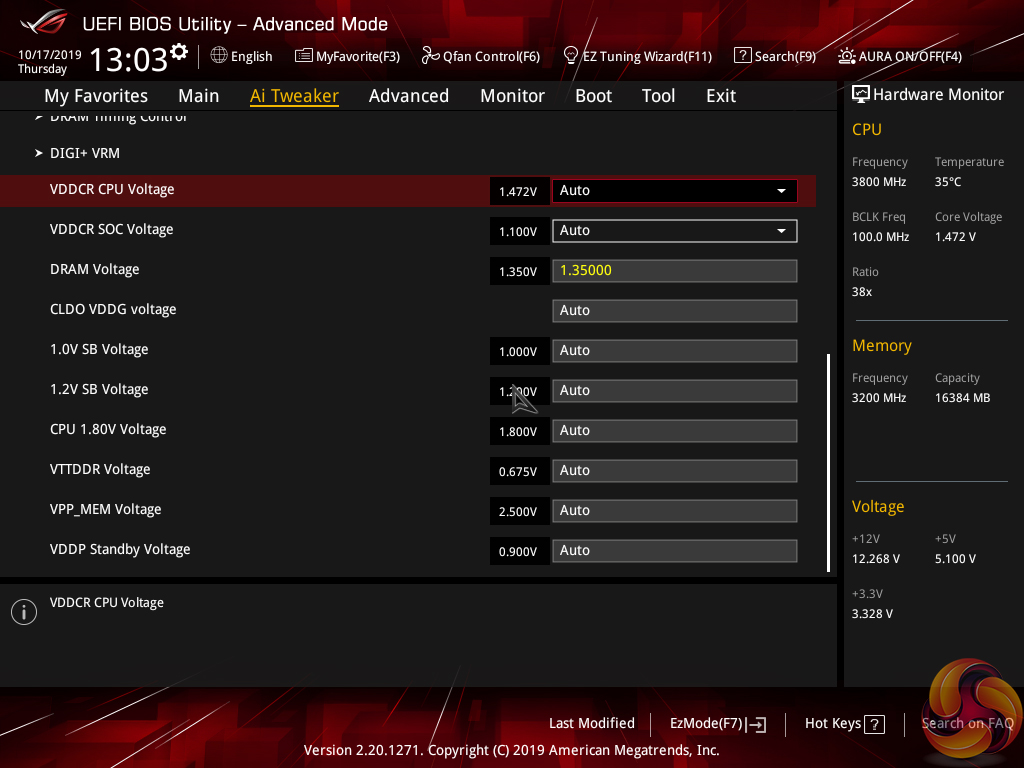Expand the DIGI+ VRM submenu
The image size is (1024, 768).
tap(85, 153)
